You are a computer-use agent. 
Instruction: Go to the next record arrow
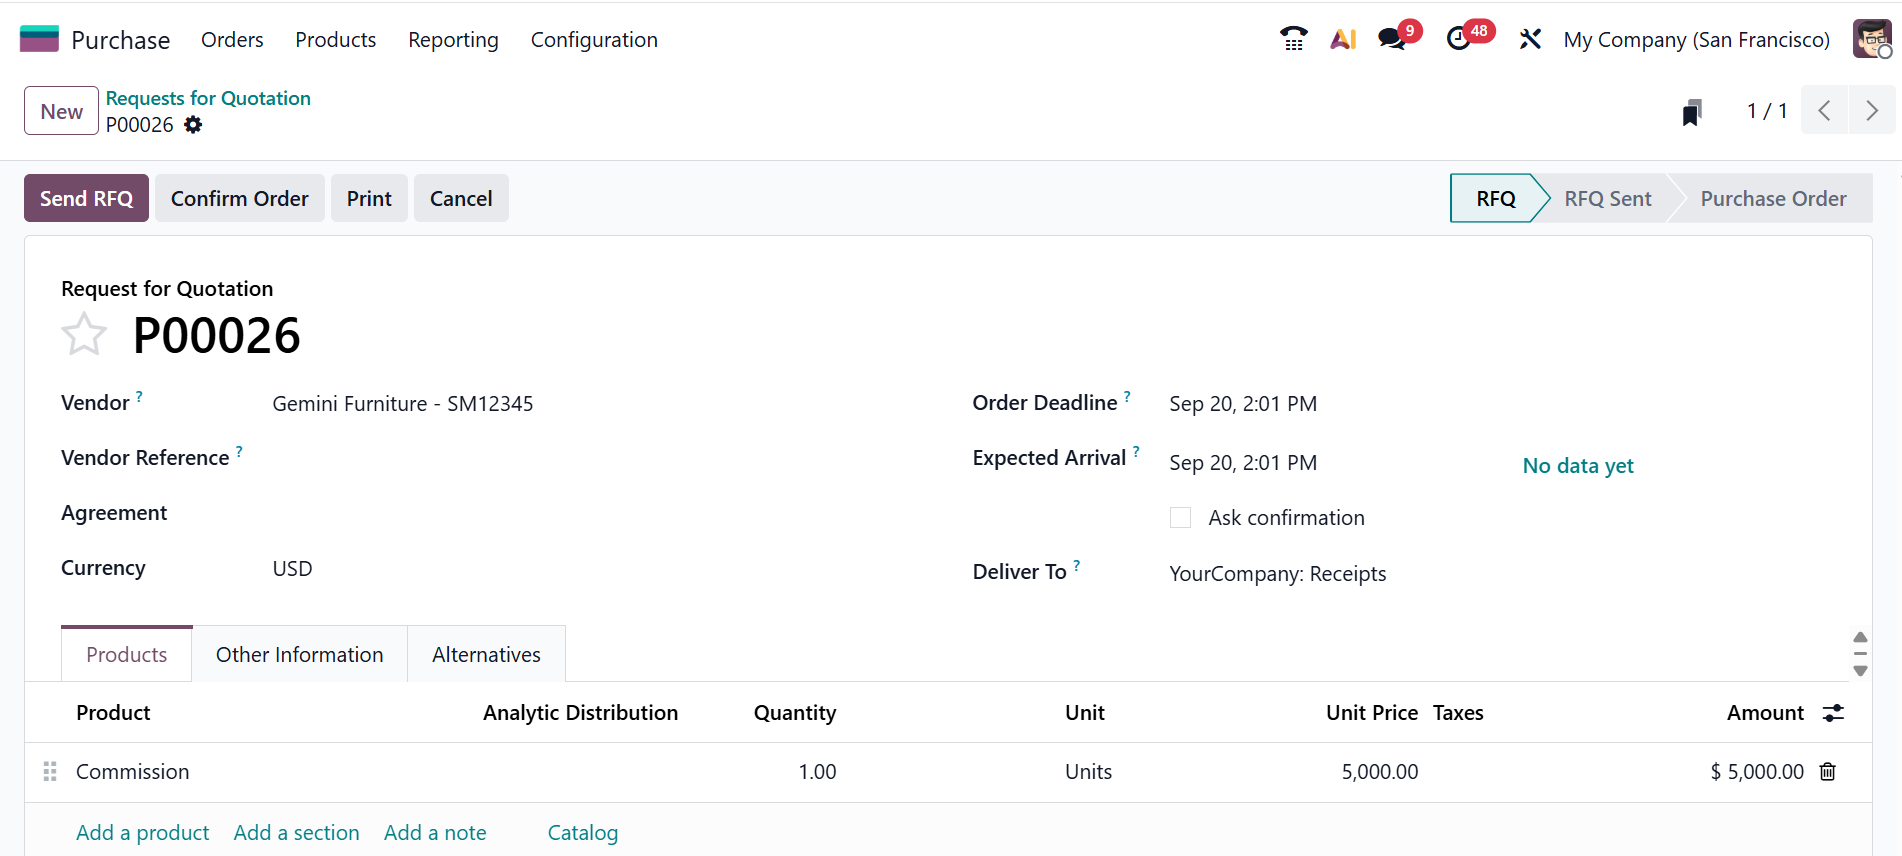[x=1871, y=111]
